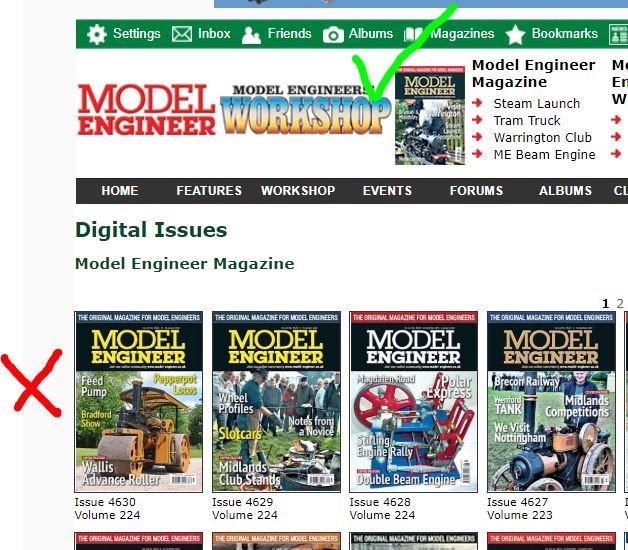
Task: Open the Inbox link
Action: click(x=214, y=33)
